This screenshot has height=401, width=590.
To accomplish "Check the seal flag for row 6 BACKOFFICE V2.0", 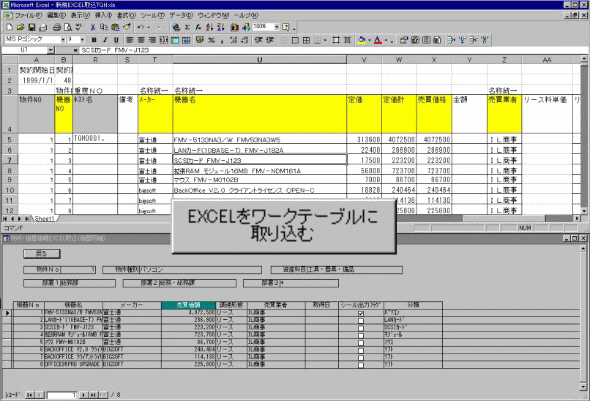I will 361,351.
